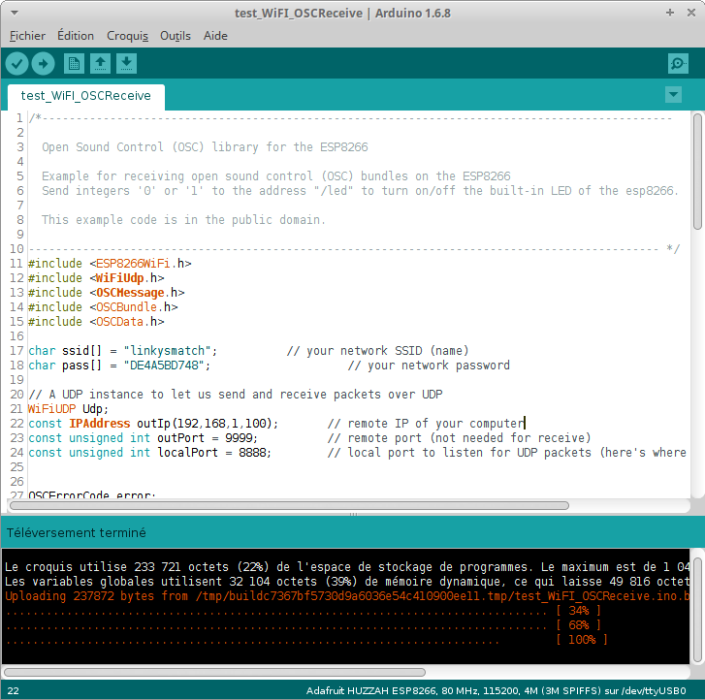Image resolution: width=705 pixels, height=700 pixels.
Task: Select the test_WiFI_OSCReceive tab
Action: point(86,96)
